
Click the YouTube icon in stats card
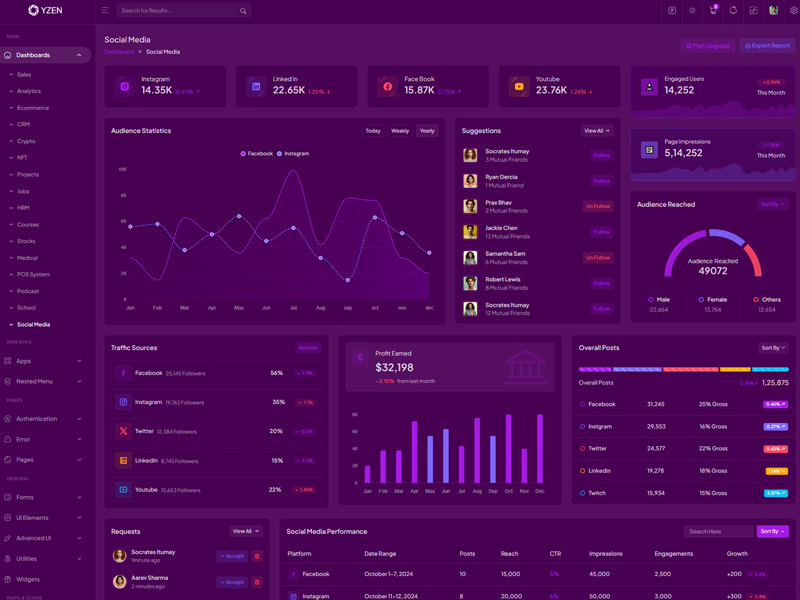tap(519, 87)
